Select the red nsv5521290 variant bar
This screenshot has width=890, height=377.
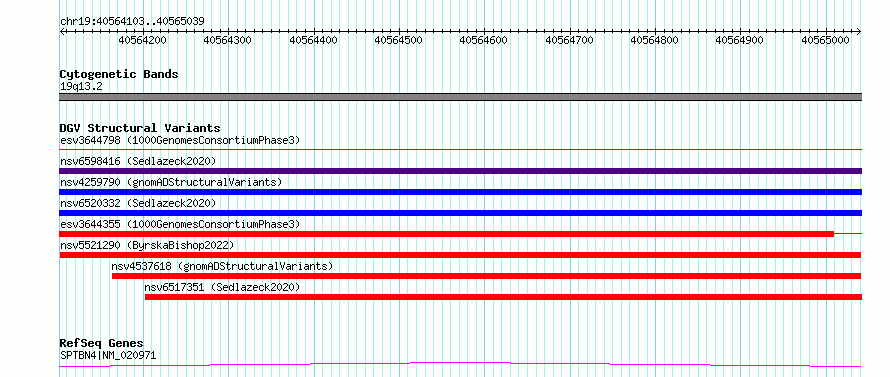(460, 255)
